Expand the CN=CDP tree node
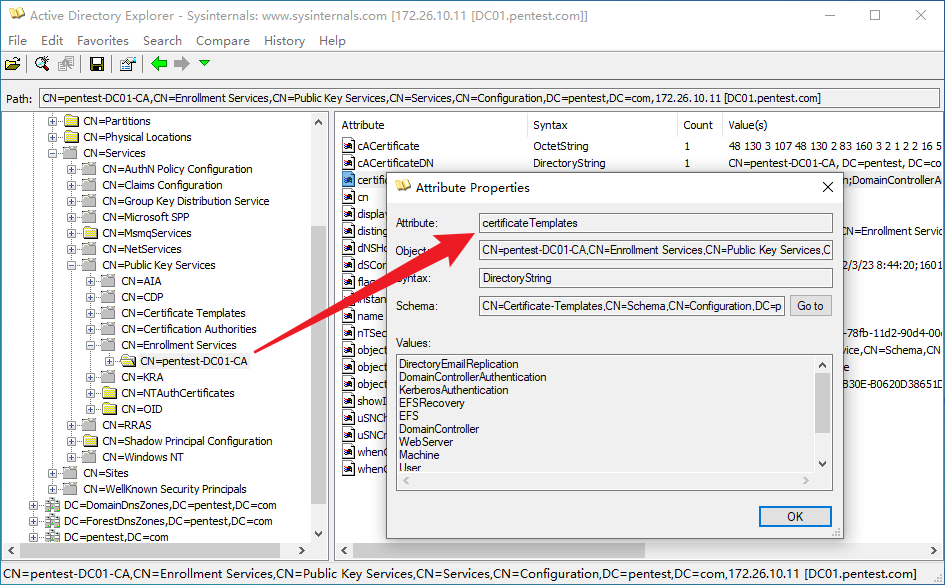Image resolution: width=945 pixels, height=585 pixels. (90, 297)
